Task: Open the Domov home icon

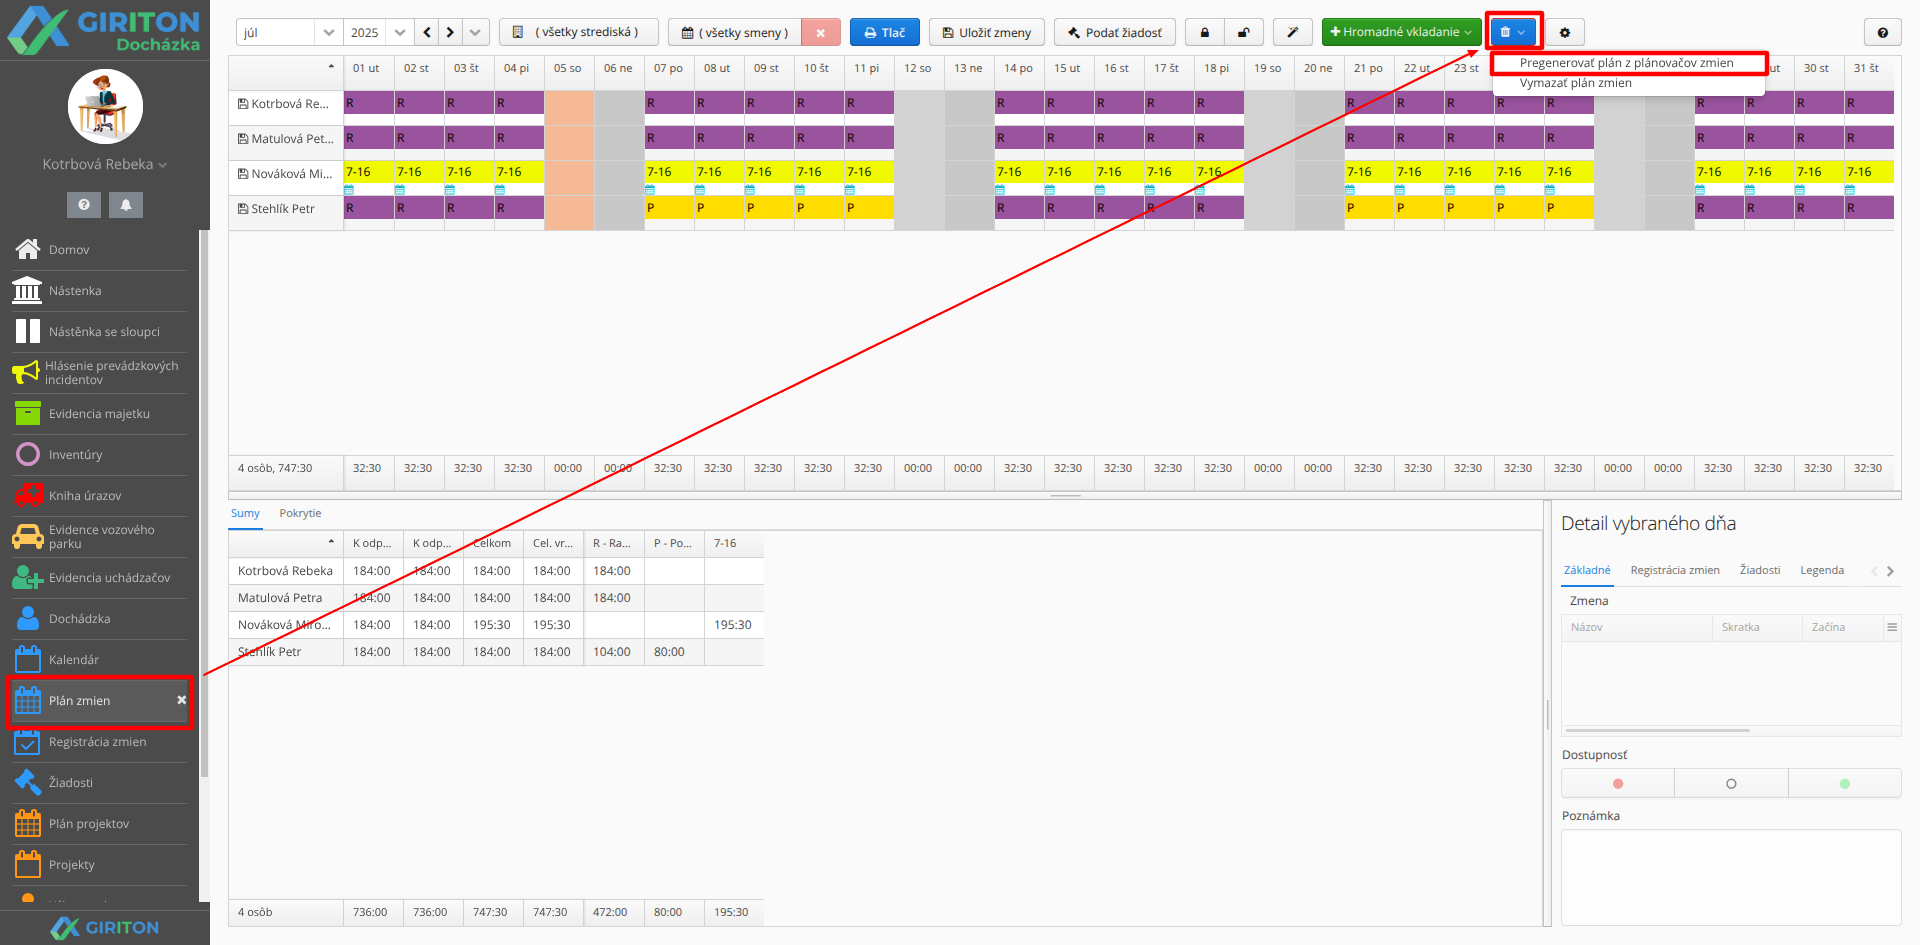Action: [x=28, y=249]
